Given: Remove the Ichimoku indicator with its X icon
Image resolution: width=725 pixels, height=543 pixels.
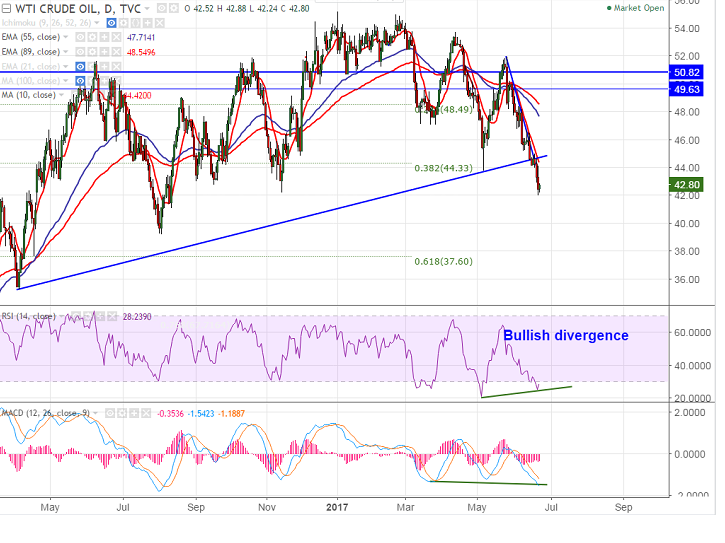Looking at the screenshot, I should 160,23.
